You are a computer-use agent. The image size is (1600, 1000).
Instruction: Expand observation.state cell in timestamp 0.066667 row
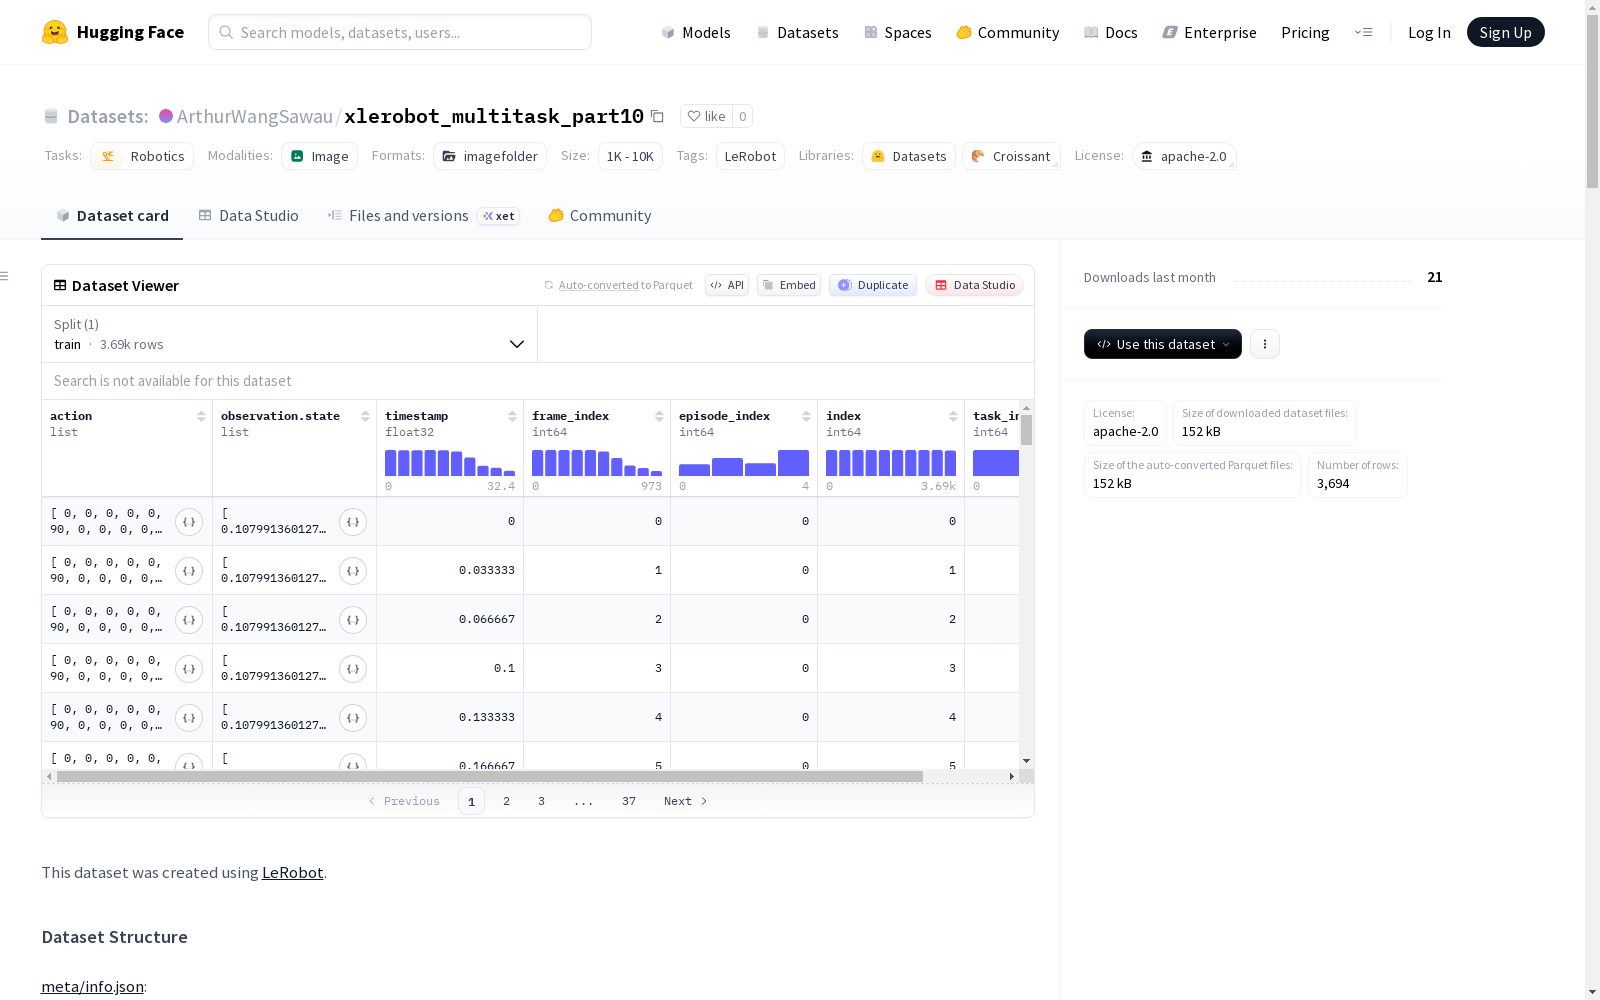point(353,620)
